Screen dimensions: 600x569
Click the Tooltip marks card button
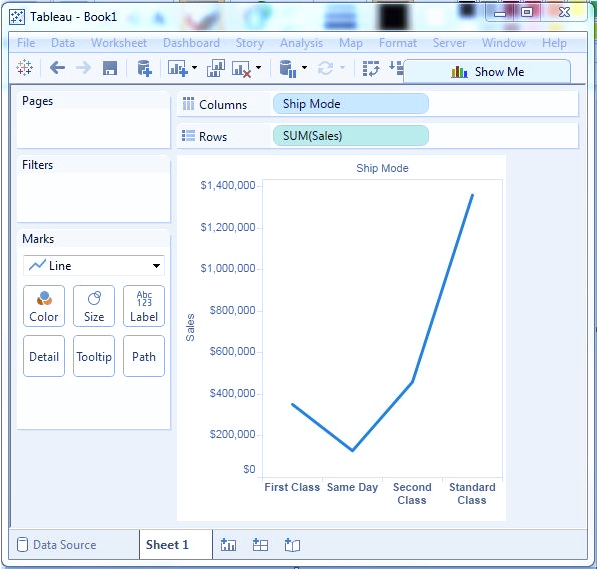[94, 356]
